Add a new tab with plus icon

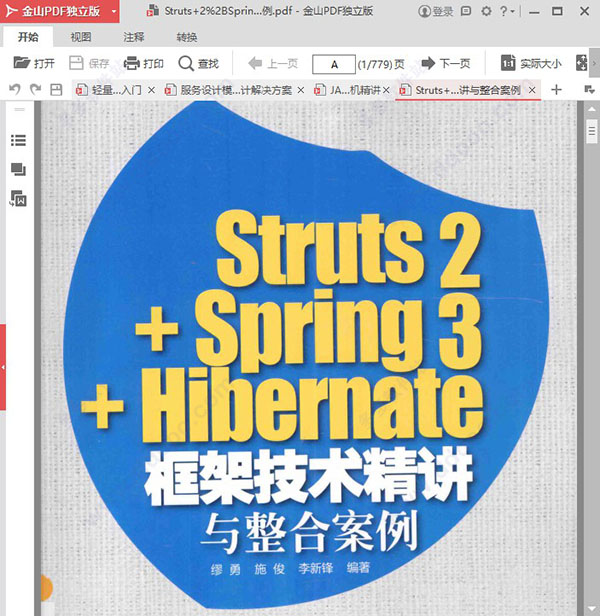pos(556,90)
